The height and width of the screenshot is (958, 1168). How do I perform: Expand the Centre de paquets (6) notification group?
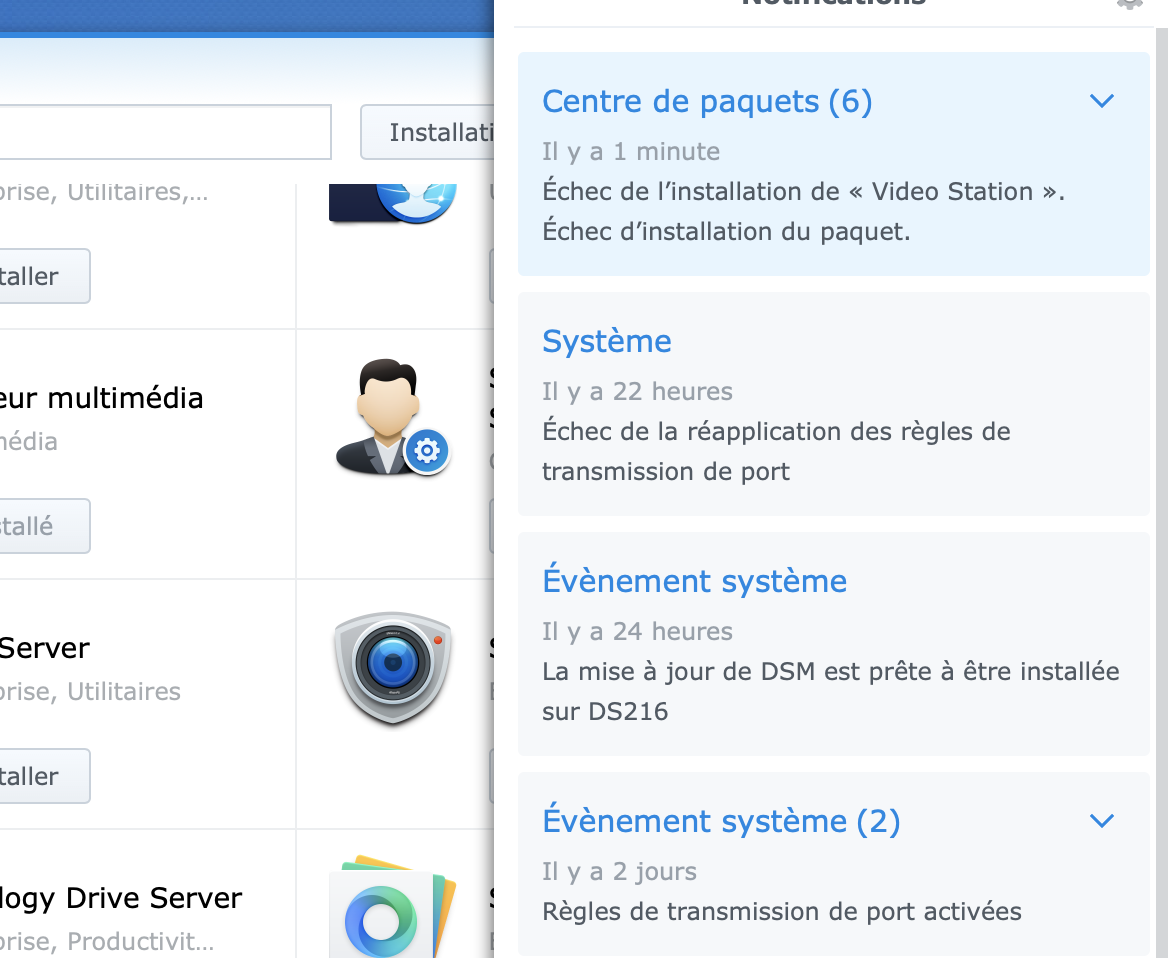coord(1101,101)
